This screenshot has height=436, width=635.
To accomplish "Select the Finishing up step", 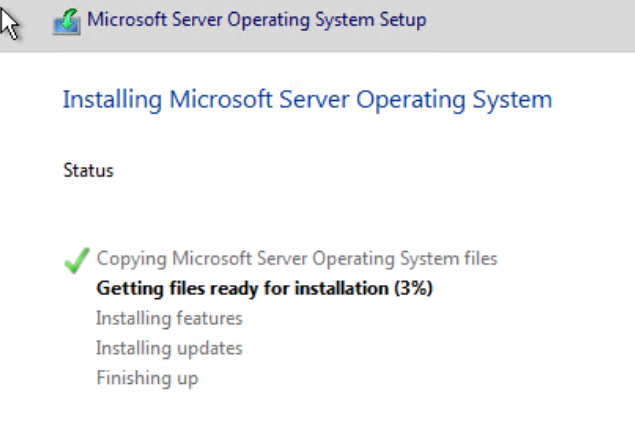I will click(x=147, y=379).
